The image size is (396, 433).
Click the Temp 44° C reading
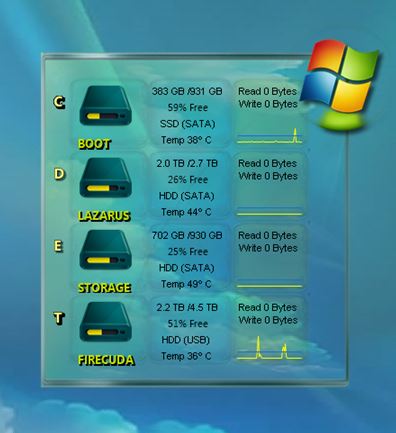pos(186,212)
